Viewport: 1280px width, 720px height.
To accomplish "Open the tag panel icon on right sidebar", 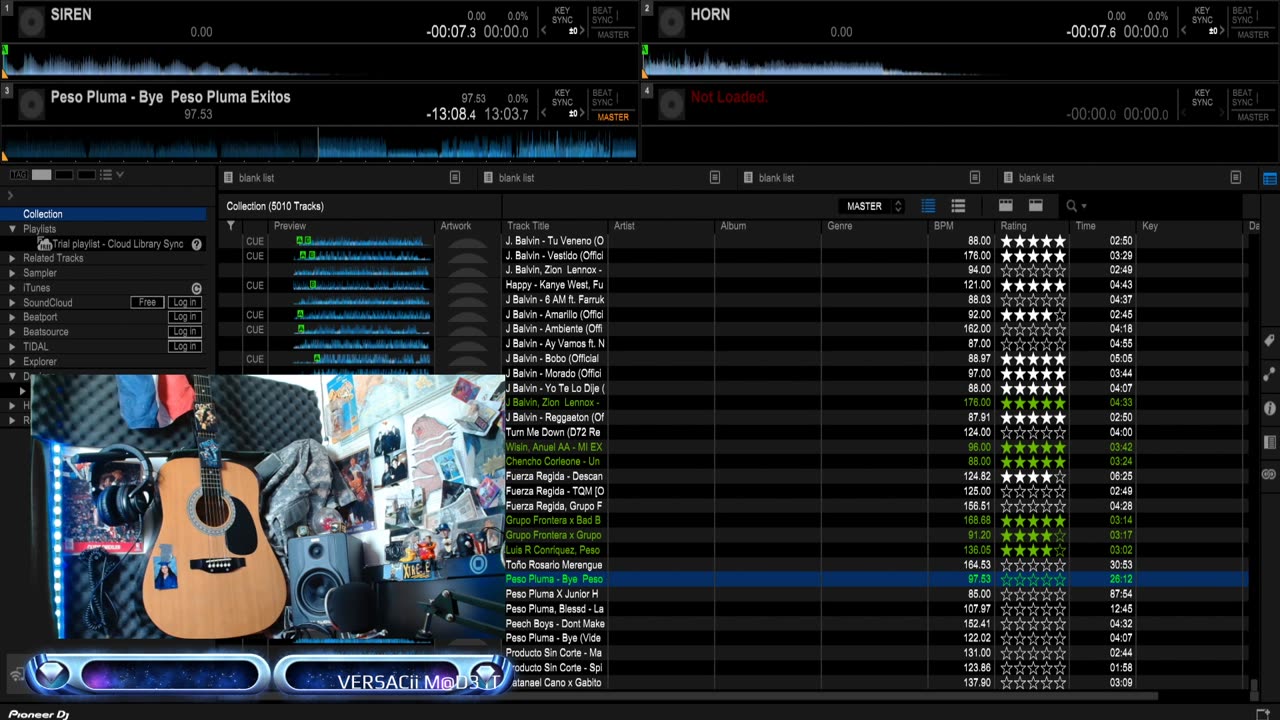I will [1269, 341].
